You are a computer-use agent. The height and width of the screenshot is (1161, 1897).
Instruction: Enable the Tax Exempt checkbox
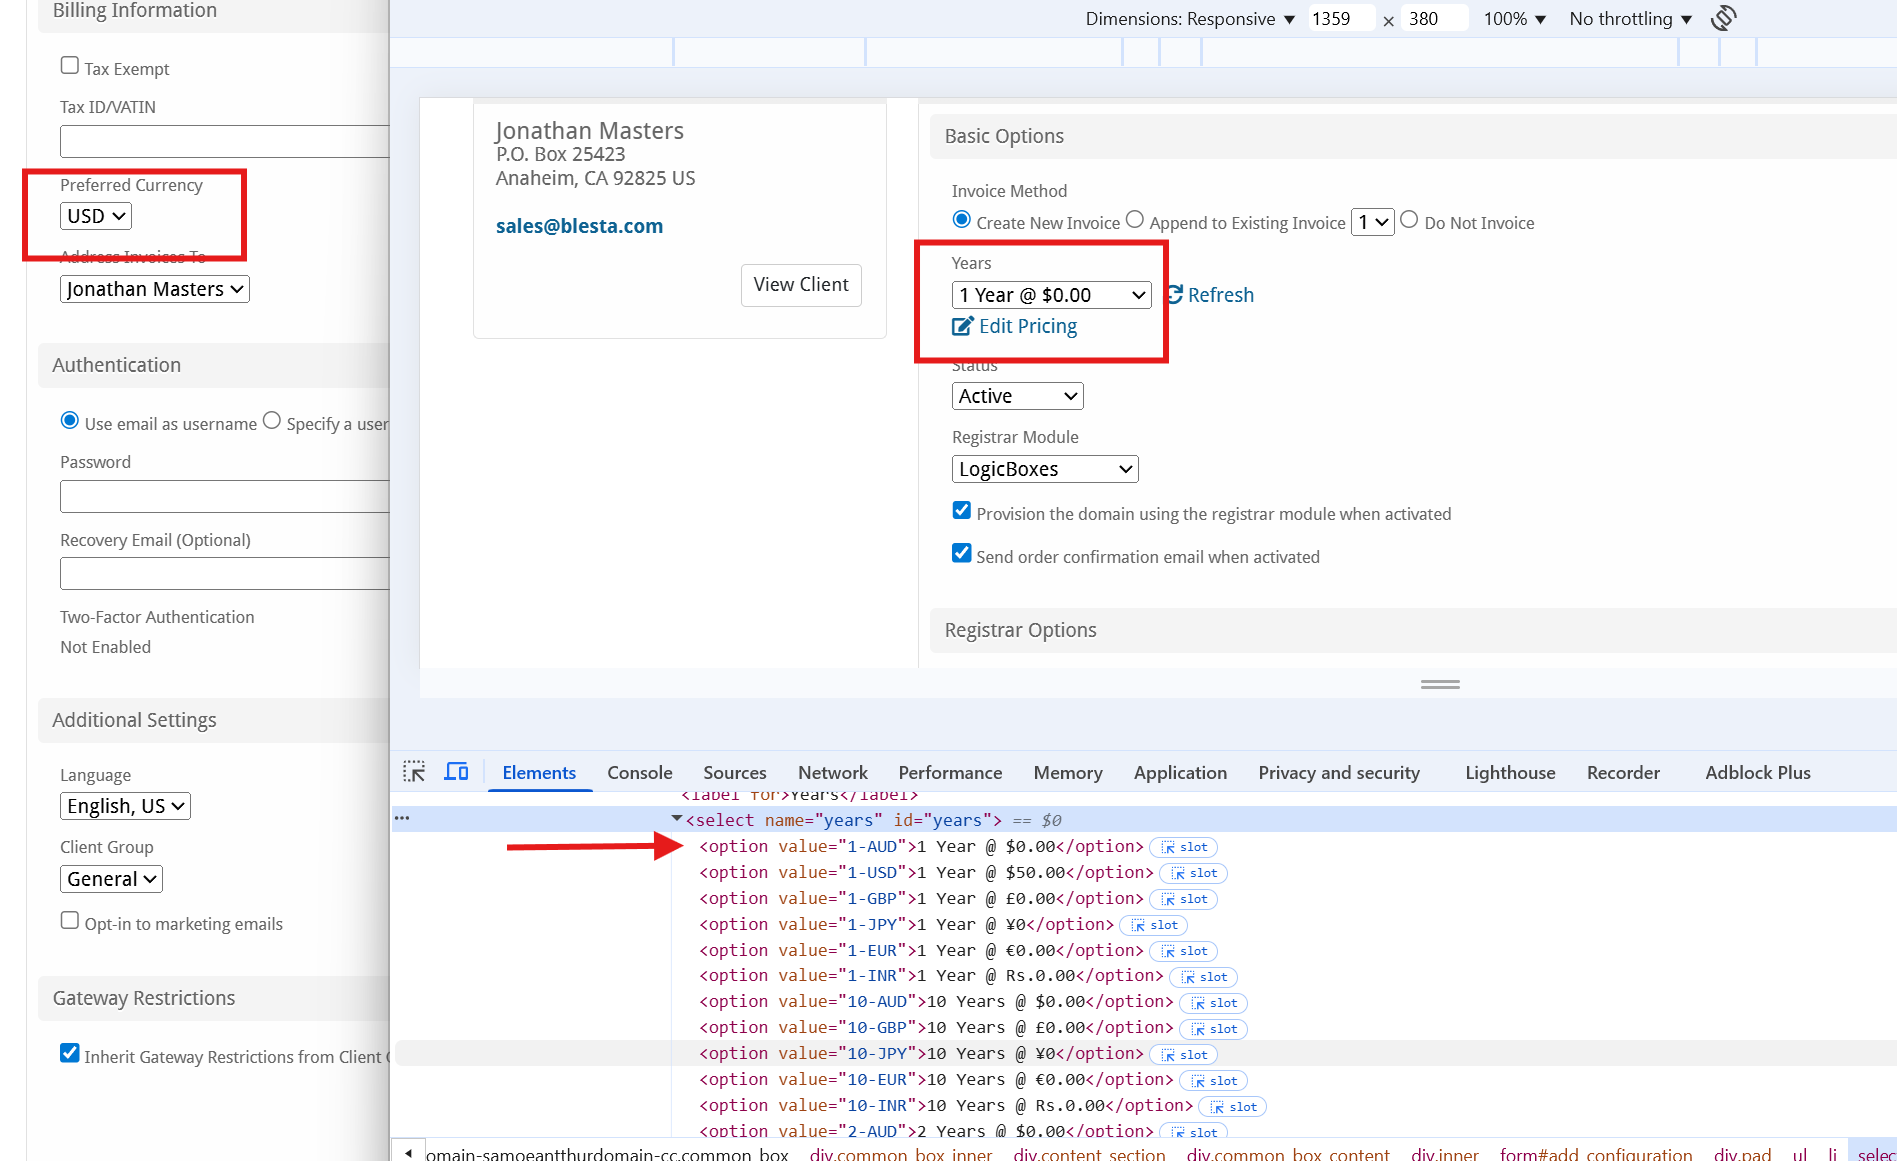69,65
